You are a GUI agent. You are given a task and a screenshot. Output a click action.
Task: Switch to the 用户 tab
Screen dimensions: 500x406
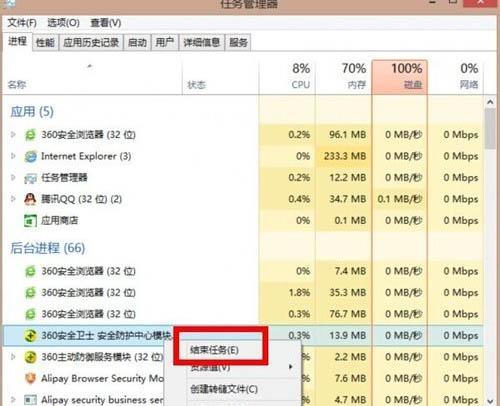pyautogui.click(x=165, y=42)
